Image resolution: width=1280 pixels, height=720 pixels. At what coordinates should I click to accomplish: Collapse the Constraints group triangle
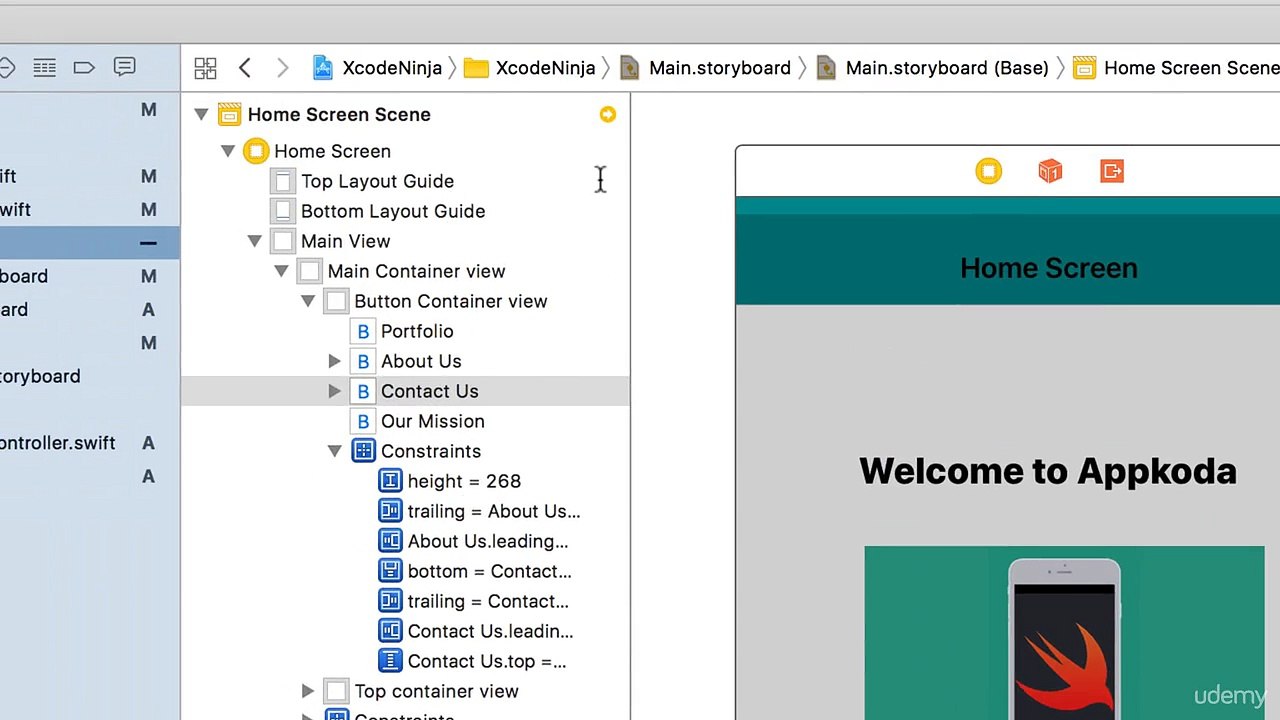335,451
